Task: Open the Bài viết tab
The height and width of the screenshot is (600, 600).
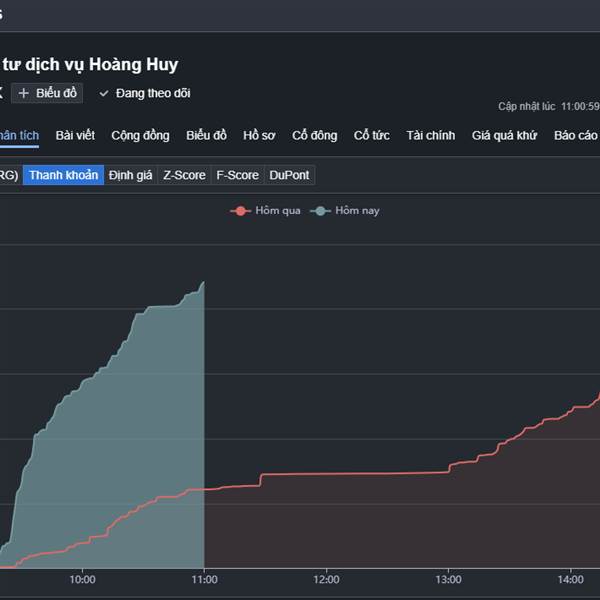Action: coord(75,136)
